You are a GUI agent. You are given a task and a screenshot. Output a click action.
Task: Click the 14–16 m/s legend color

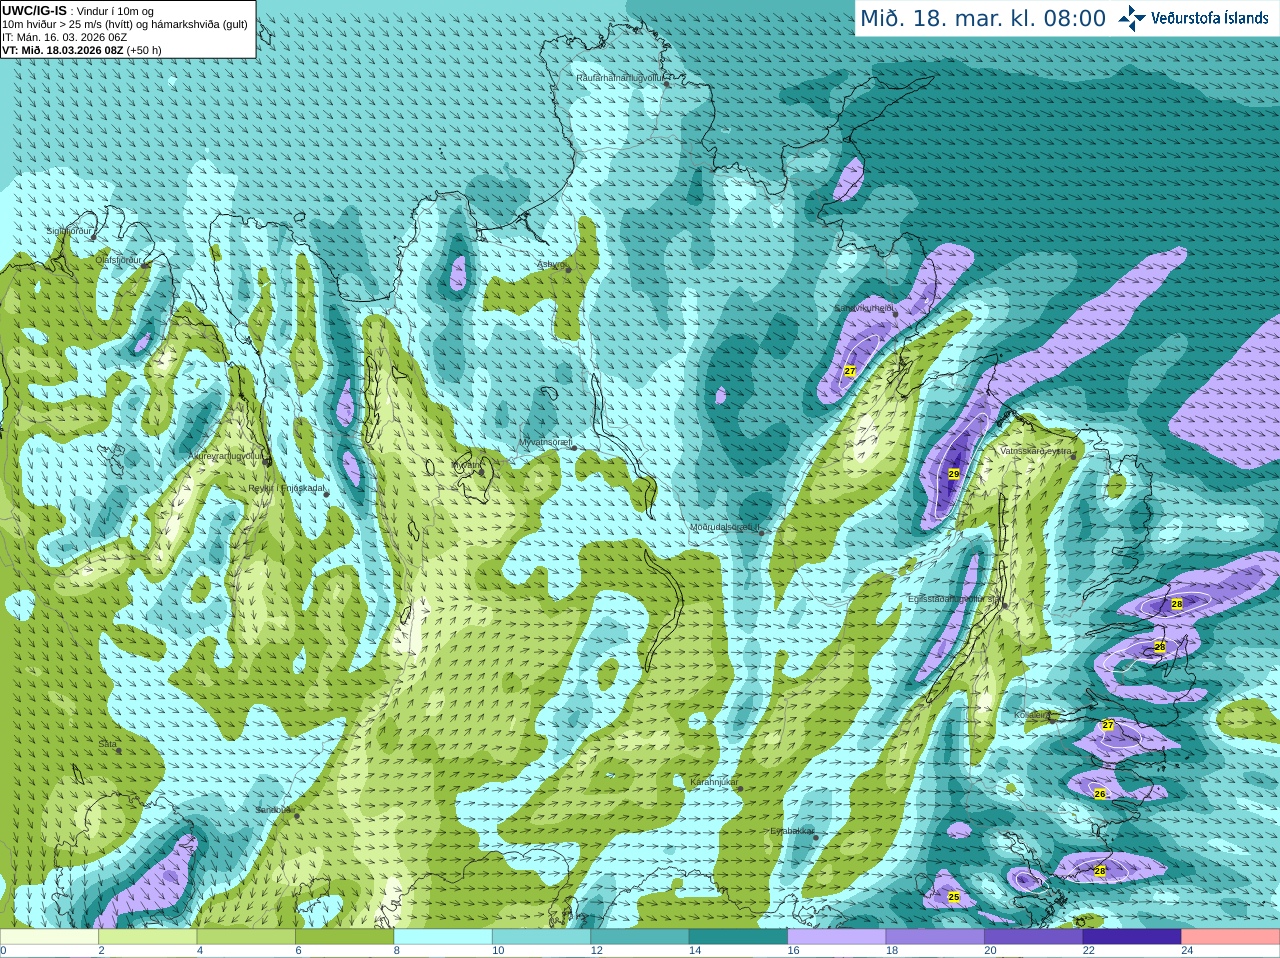(x=738, y=937)
